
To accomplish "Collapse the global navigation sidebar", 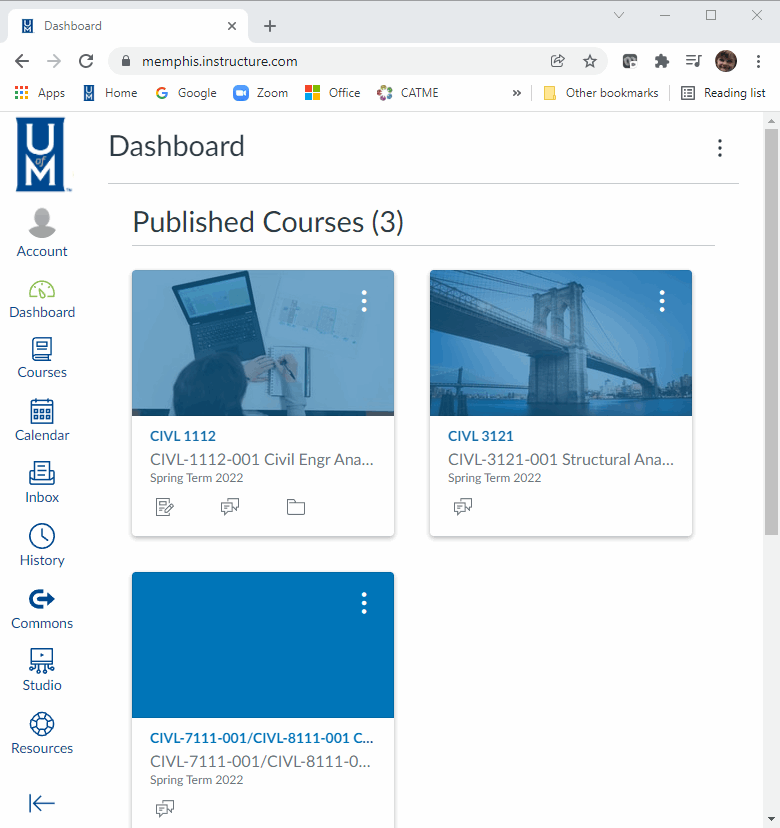I will pyautogui.click(x=42, y=803).
